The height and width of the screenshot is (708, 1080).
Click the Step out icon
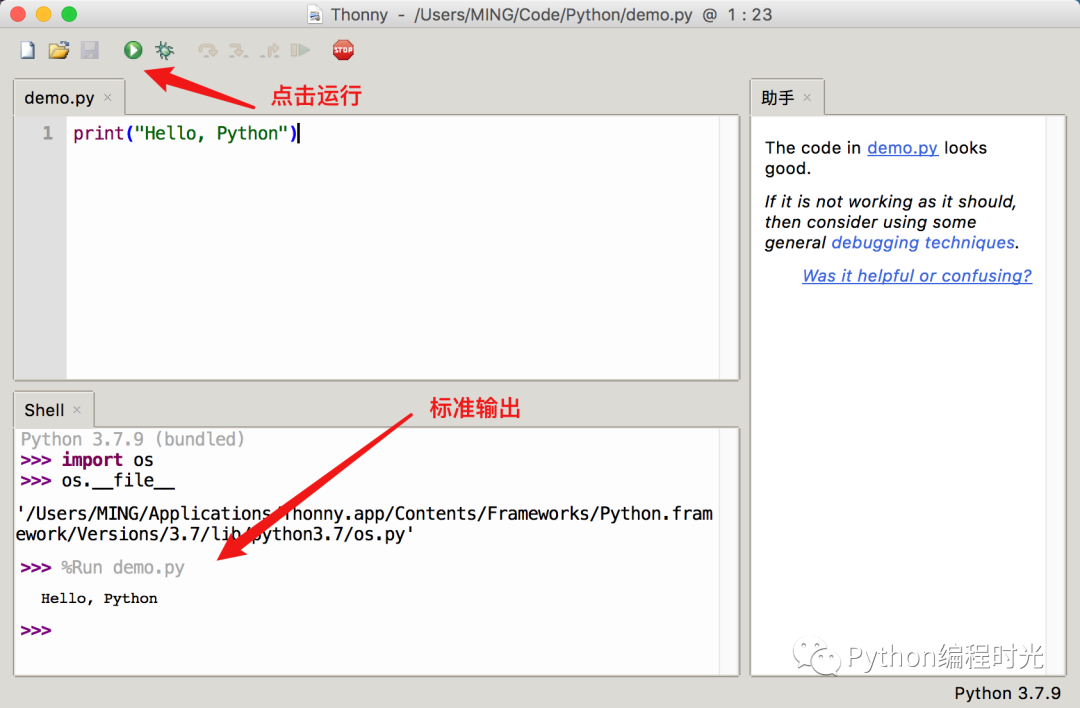tap(269, 50)
